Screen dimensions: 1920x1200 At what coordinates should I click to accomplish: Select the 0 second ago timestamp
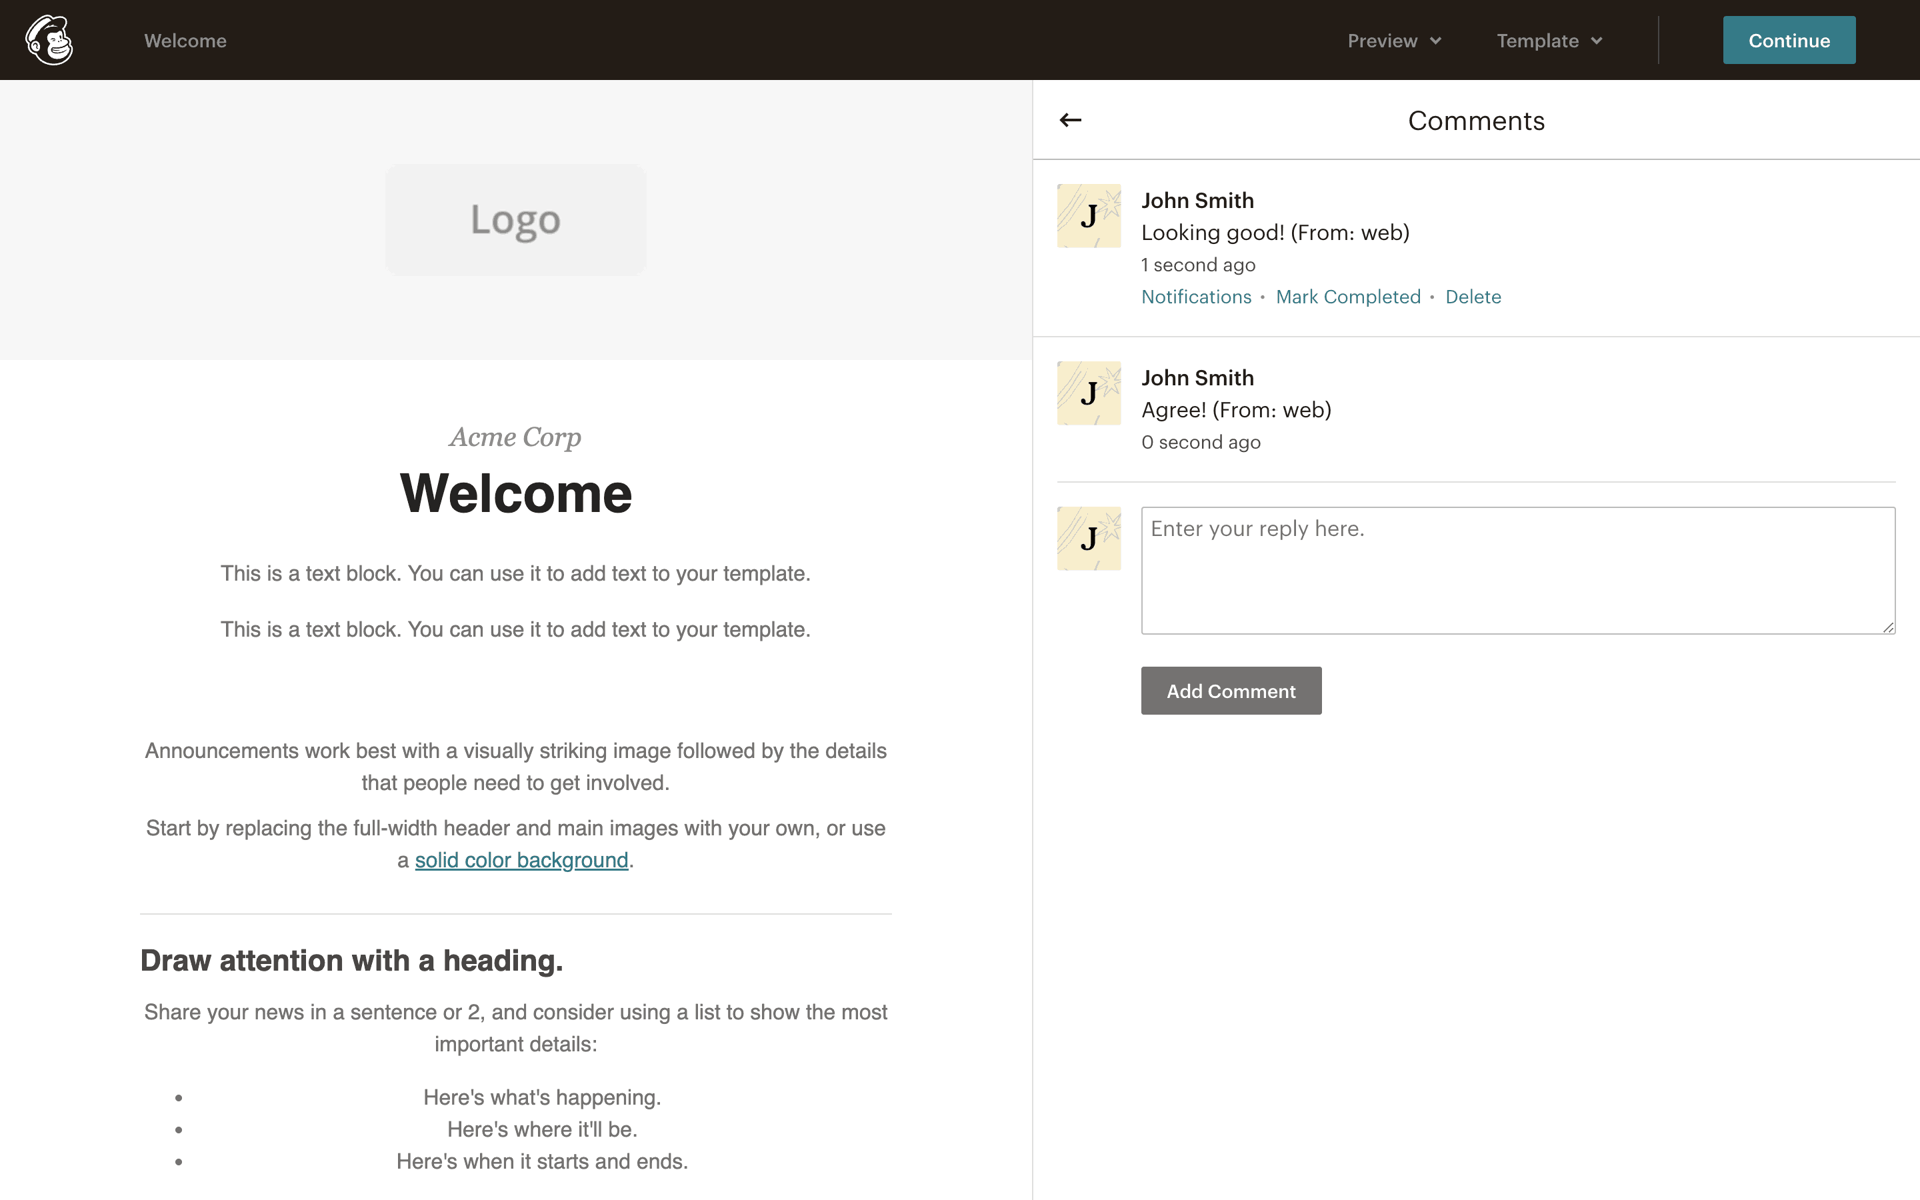pyautogui.click(x=1201, y=442)
